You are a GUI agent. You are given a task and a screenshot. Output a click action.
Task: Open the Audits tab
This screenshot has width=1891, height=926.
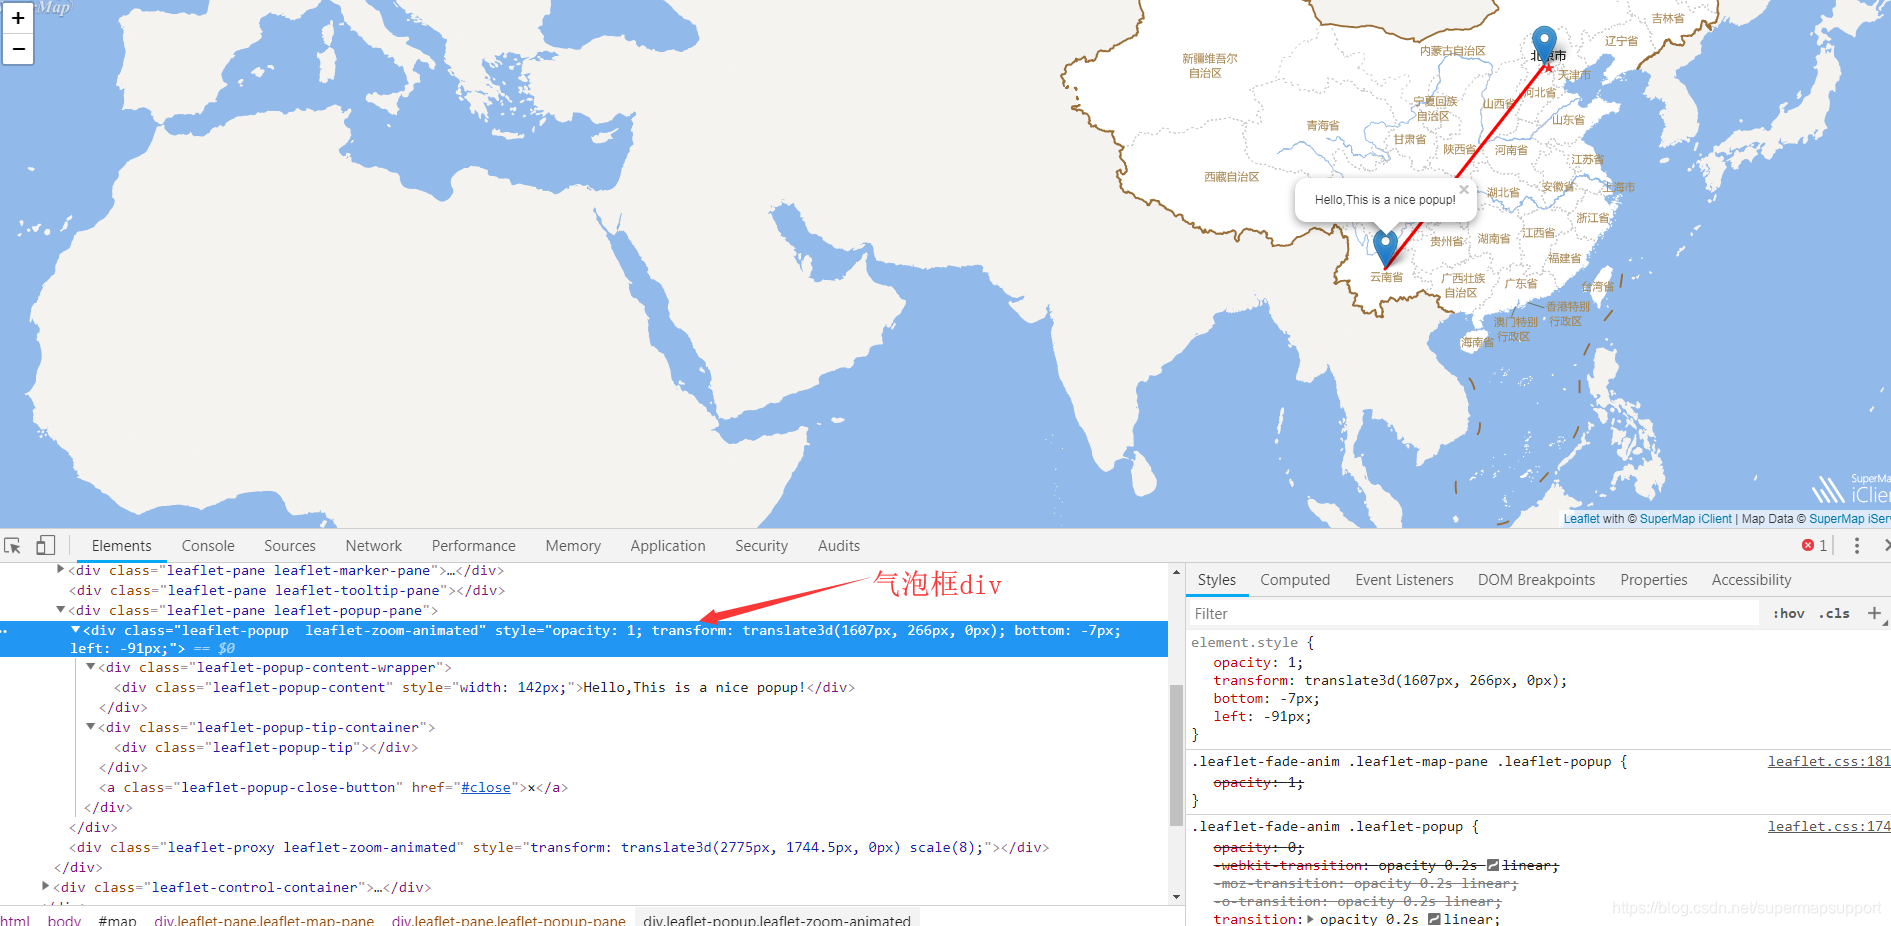point(839,545)
